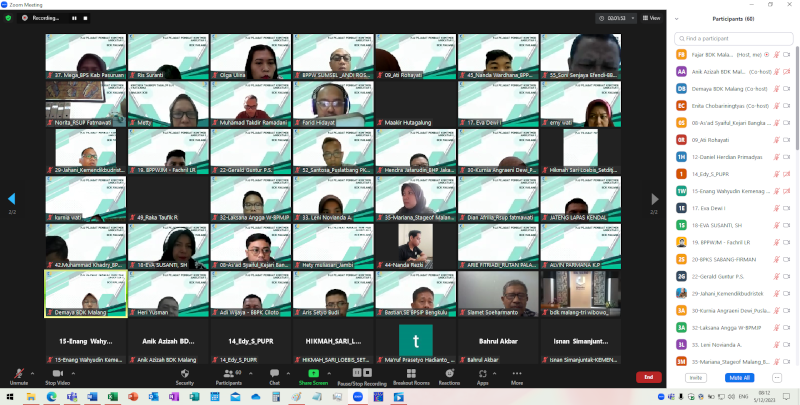Open Breakout Rooms from the toolbar
This screenshot has height=405, width=800.
pyautogui.click(x=410, y=374)
